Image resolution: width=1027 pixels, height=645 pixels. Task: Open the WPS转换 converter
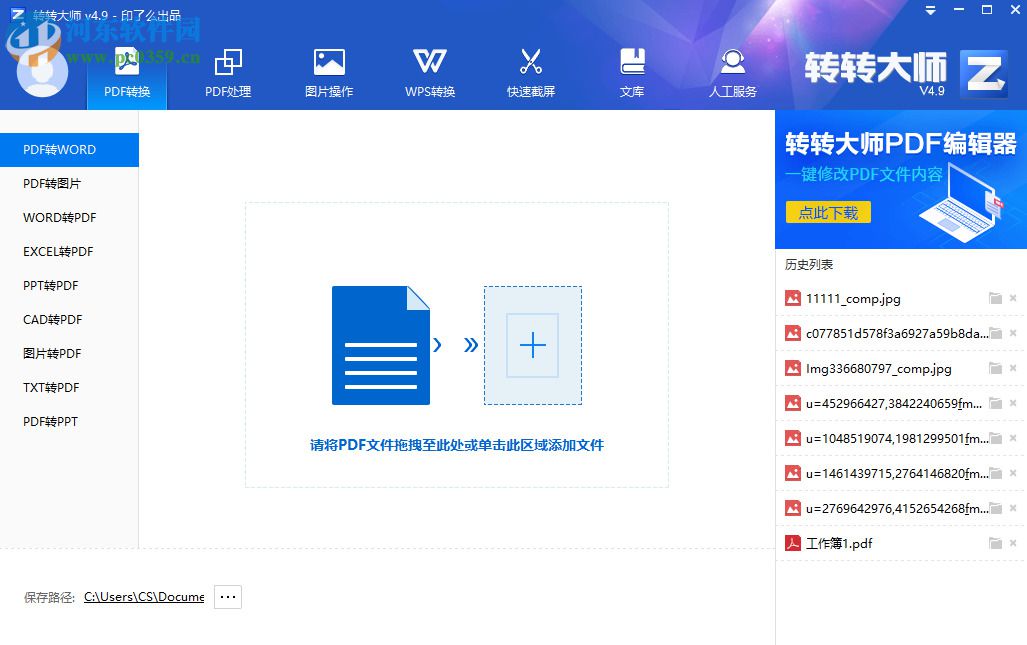coord(429,70)
